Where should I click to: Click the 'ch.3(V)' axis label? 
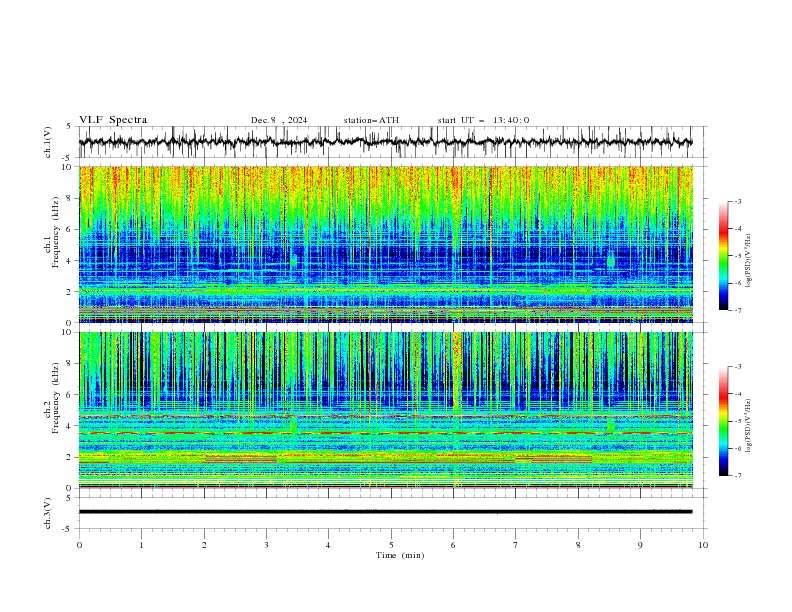pyautogui.click(x=48, y=513)
